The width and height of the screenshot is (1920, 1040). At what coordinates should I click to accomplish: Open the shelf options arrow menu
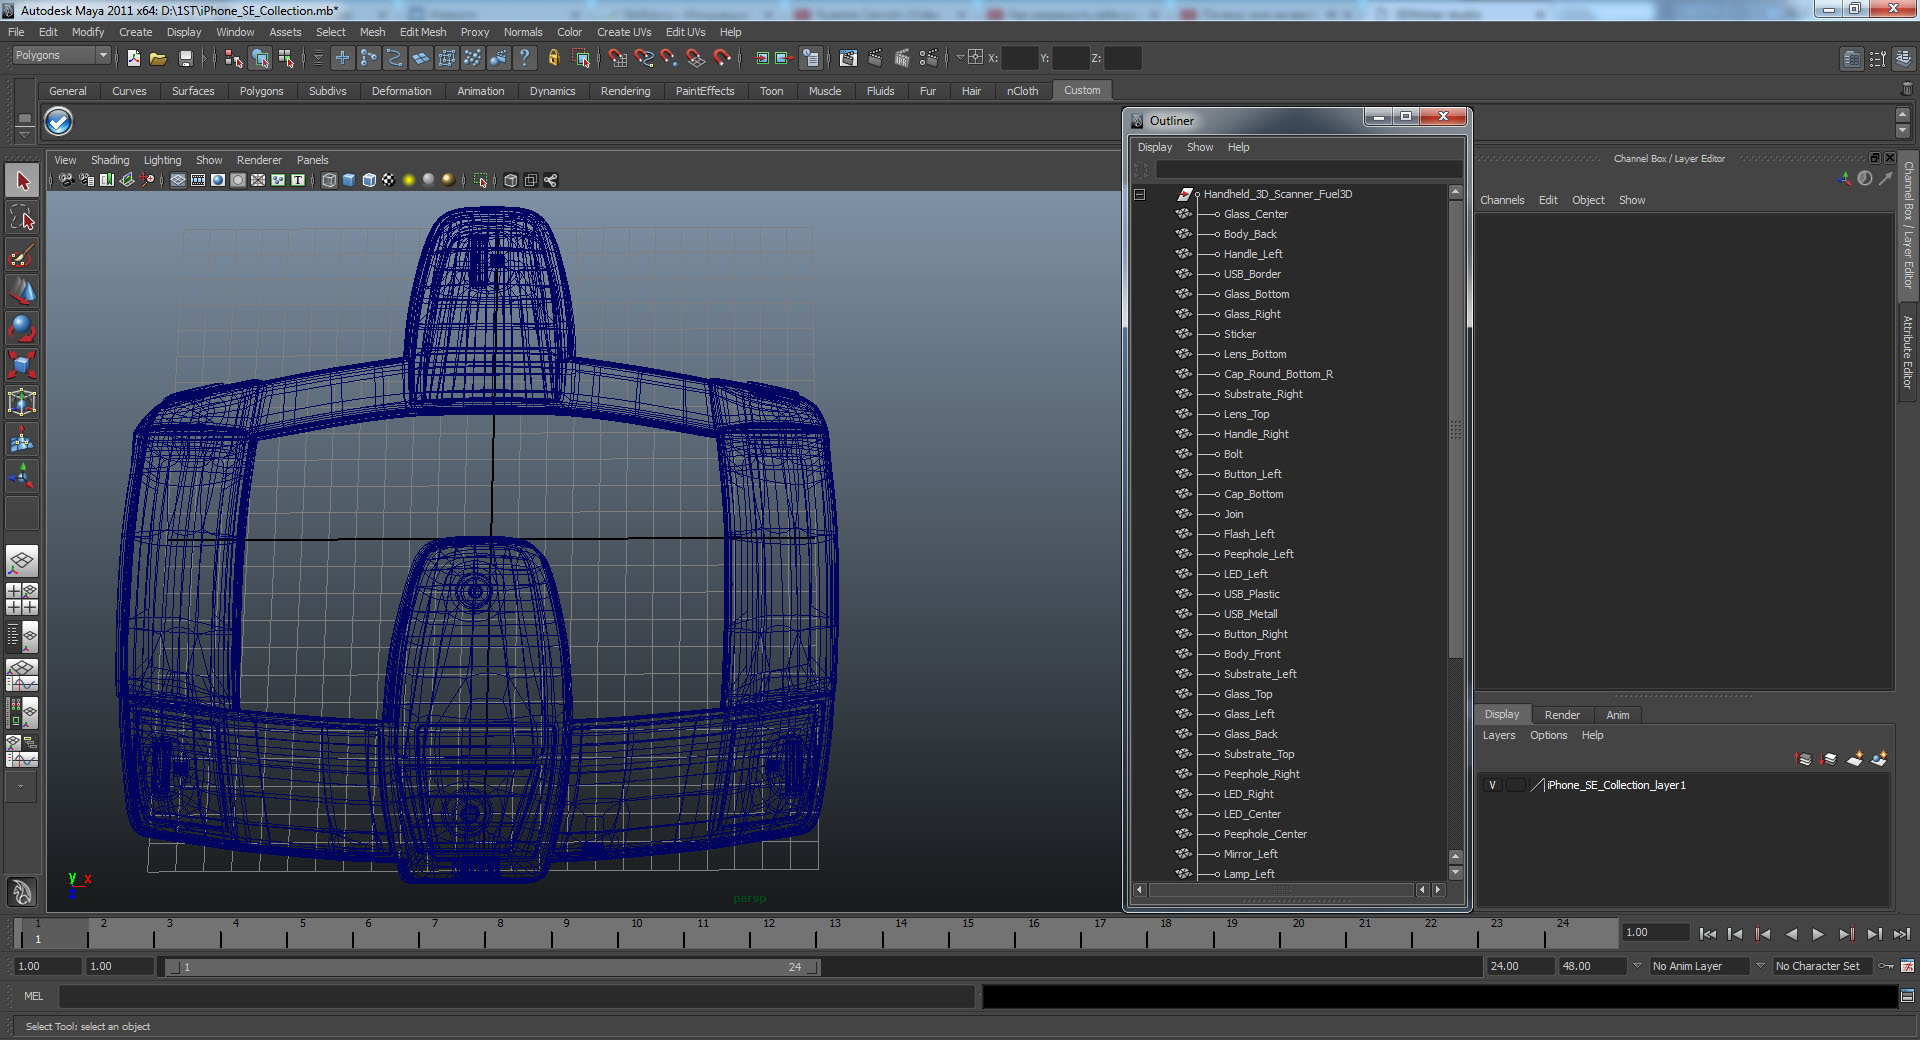(24, 134)
